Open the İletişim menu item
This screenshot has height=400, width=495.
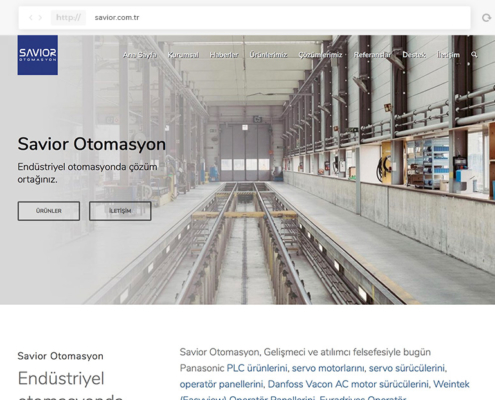pos(448,55)
